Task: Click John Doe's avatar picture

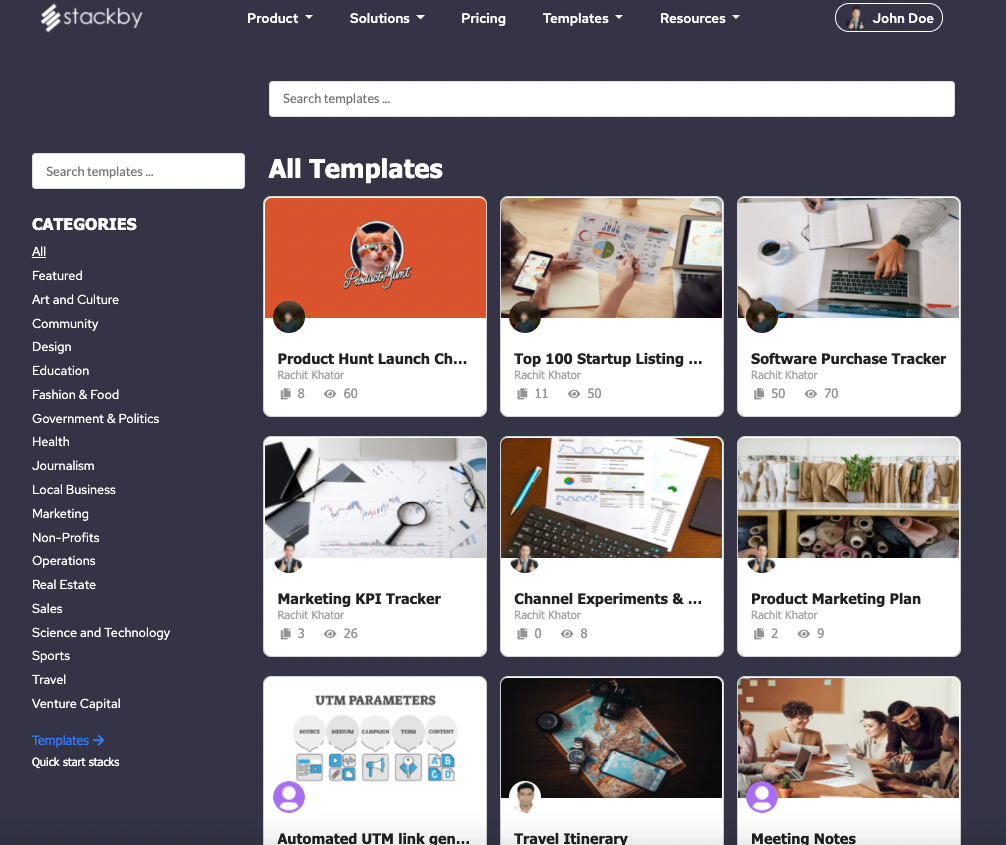Action: point(855,19)
